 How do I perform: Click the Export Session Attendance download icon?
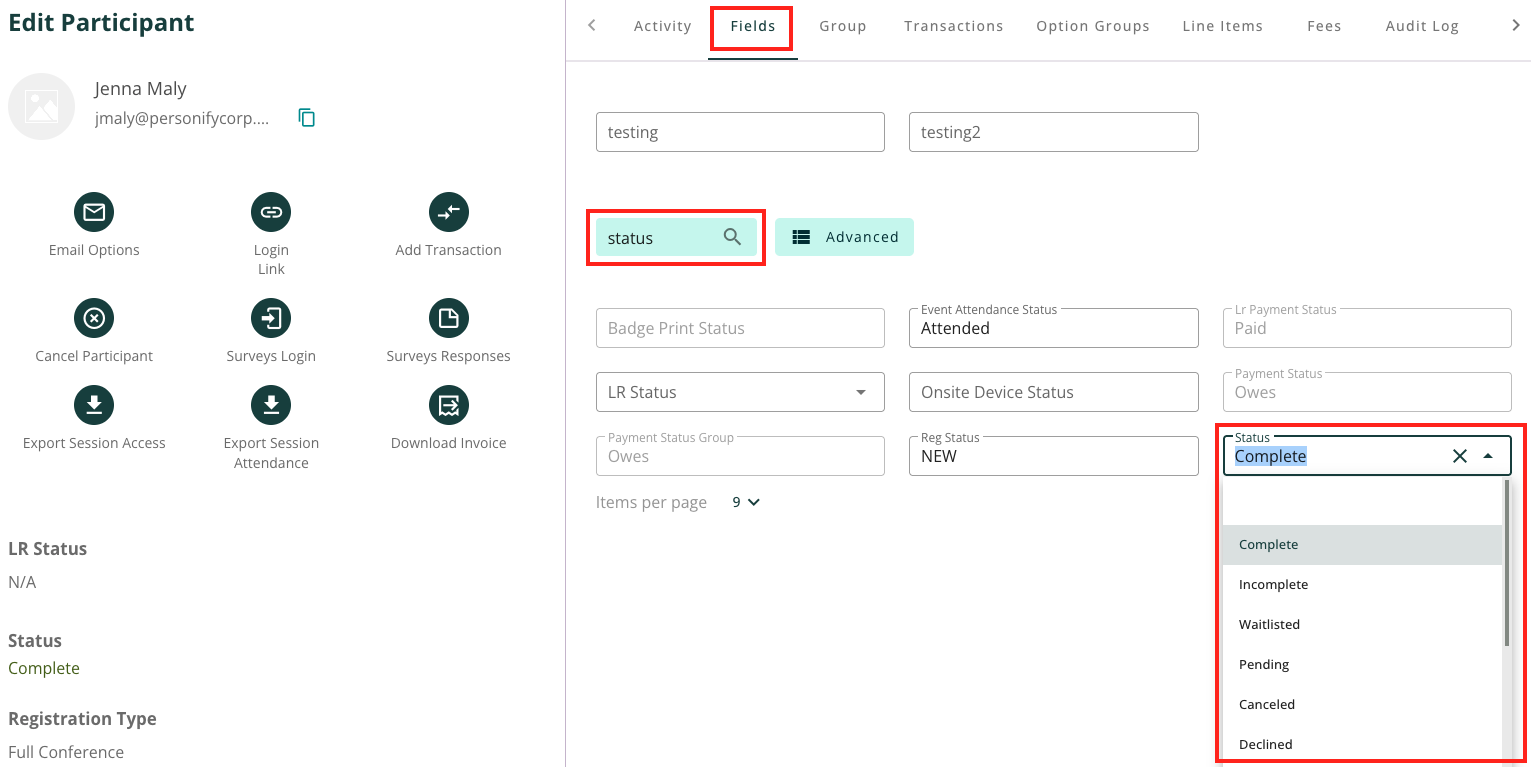(x=271, y=405)
